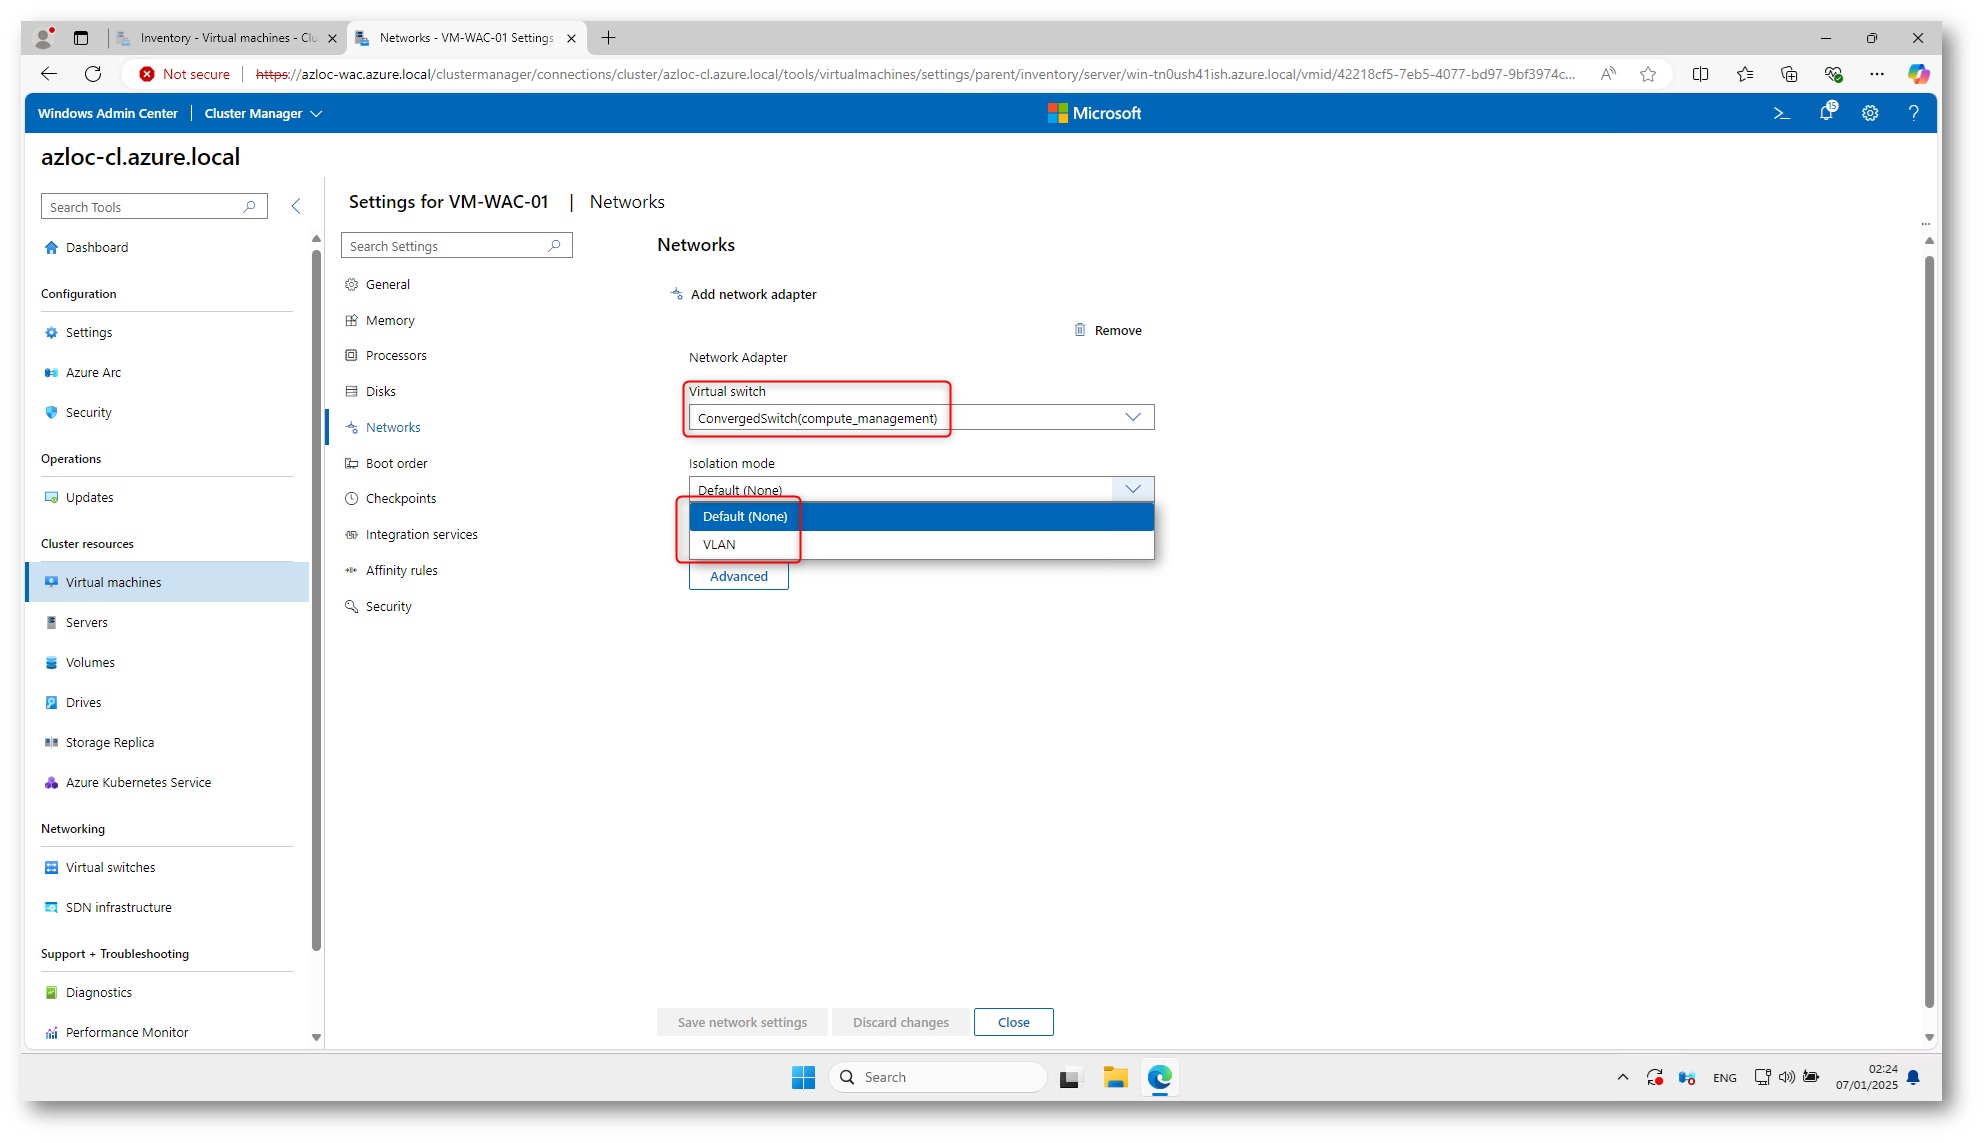Click the taskbar Search box
1984x1143 pixels.
click(938, 1077)
